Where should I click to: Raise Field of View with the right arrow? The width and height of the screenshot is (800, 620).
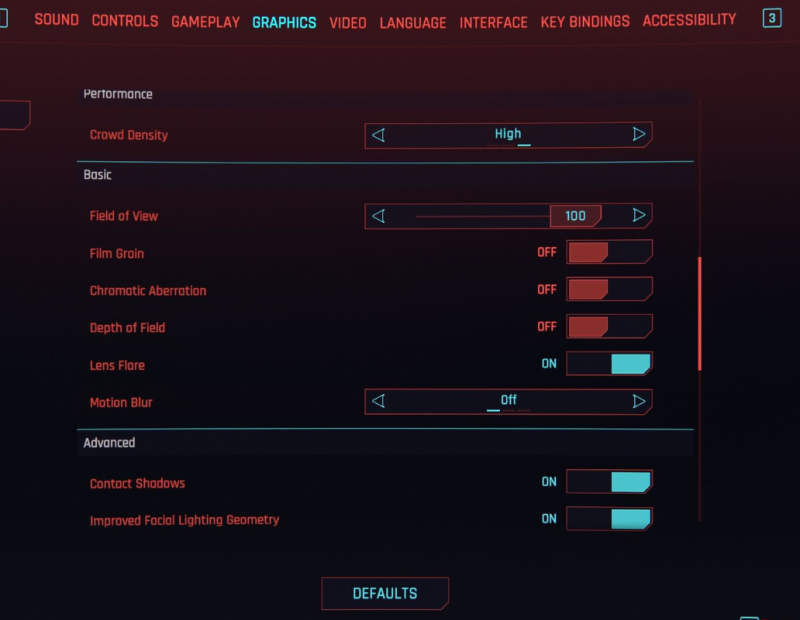pos(638,215)
